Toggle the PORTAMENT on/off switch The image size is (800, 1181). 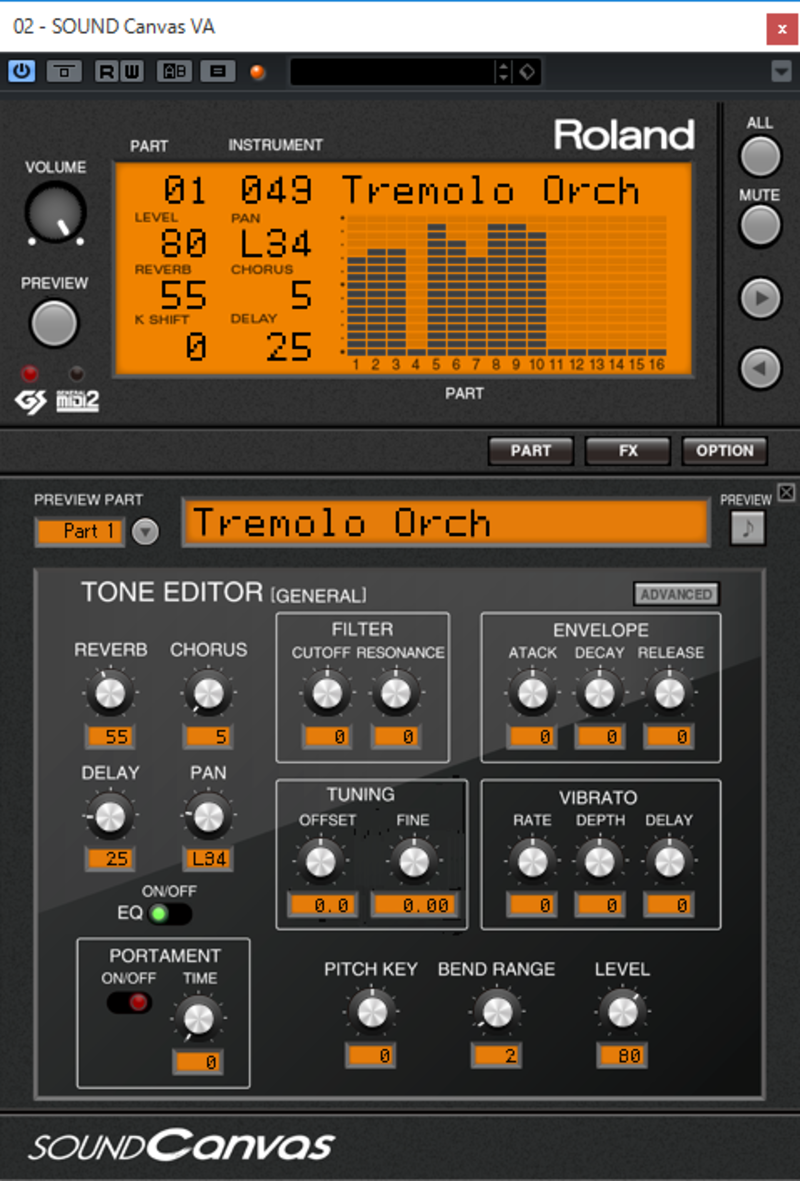[x=129, y=1002]
